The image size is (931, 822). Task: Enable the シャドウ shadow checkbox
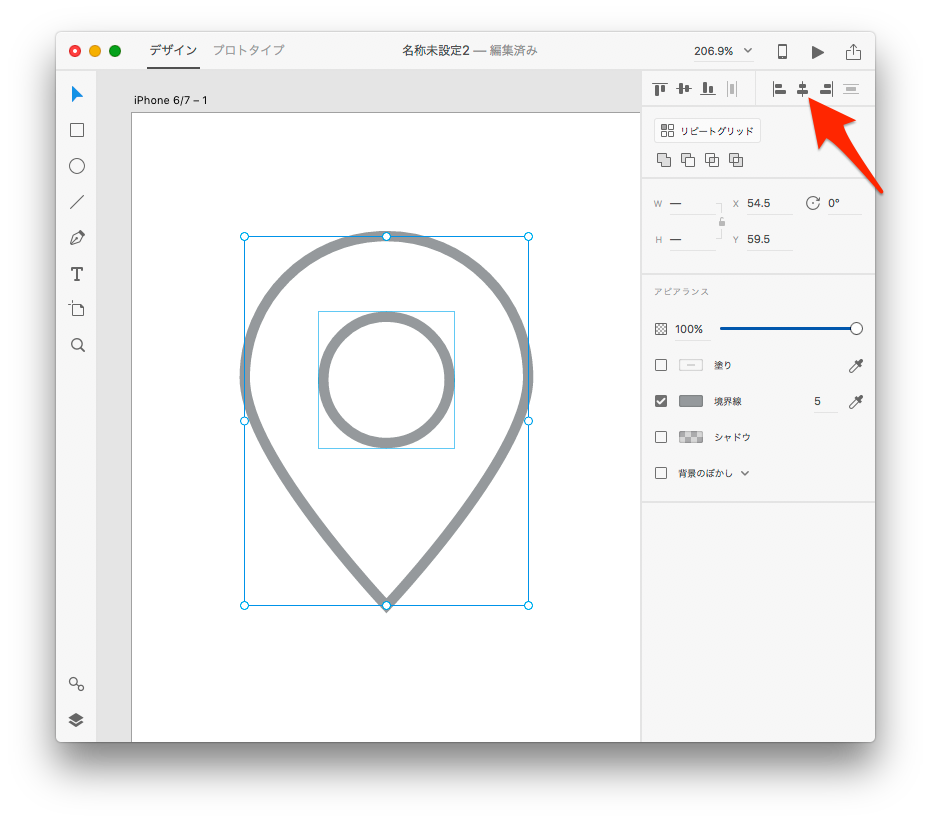661,437
